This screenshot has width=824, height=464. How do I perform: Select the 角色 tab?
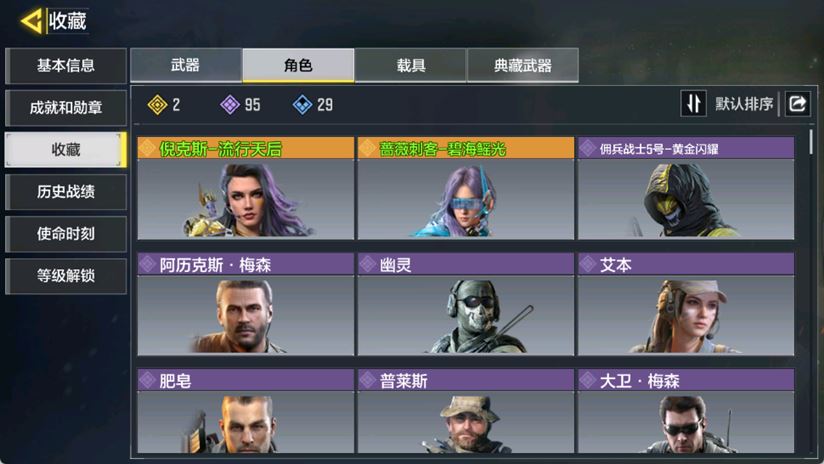pos(298,65)
